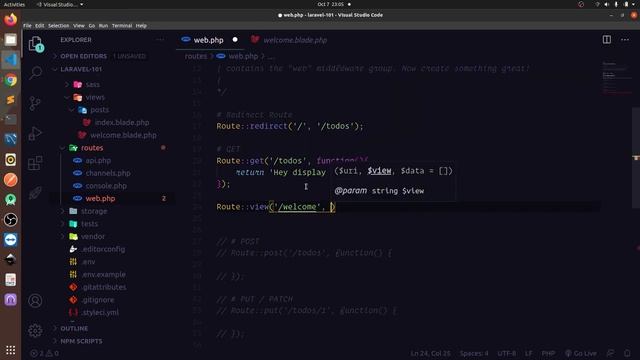This screenshot has height=360, width=640.
Task: Open Explorer panel more actions ellipsis
Action: [160, 40]
